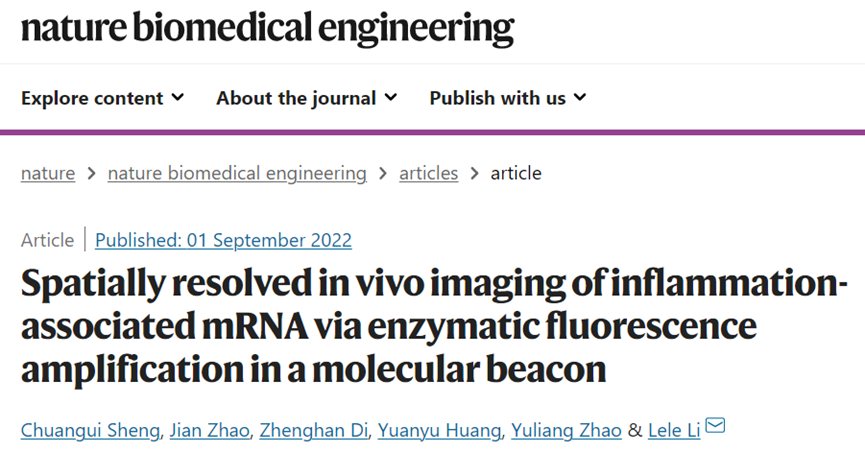Open the Publish with us menu
The image size is (865, 452).
coord(508,98)
